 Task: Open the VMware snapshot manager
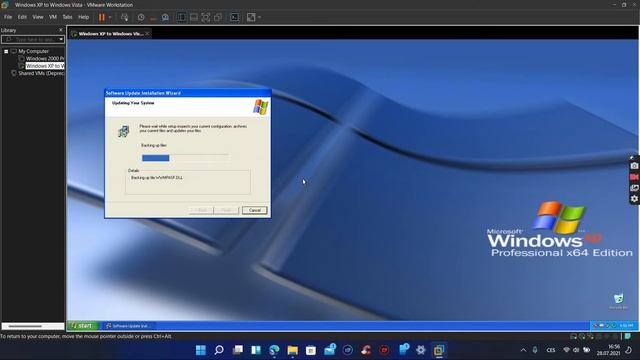tap(165, 17)
